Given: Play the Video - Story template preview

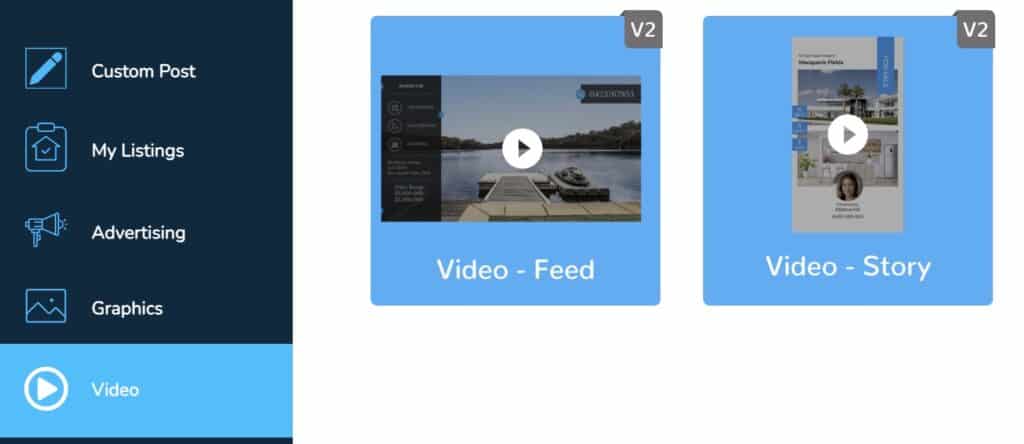Looking at the screenshot, I should click(x=848, y=135).
